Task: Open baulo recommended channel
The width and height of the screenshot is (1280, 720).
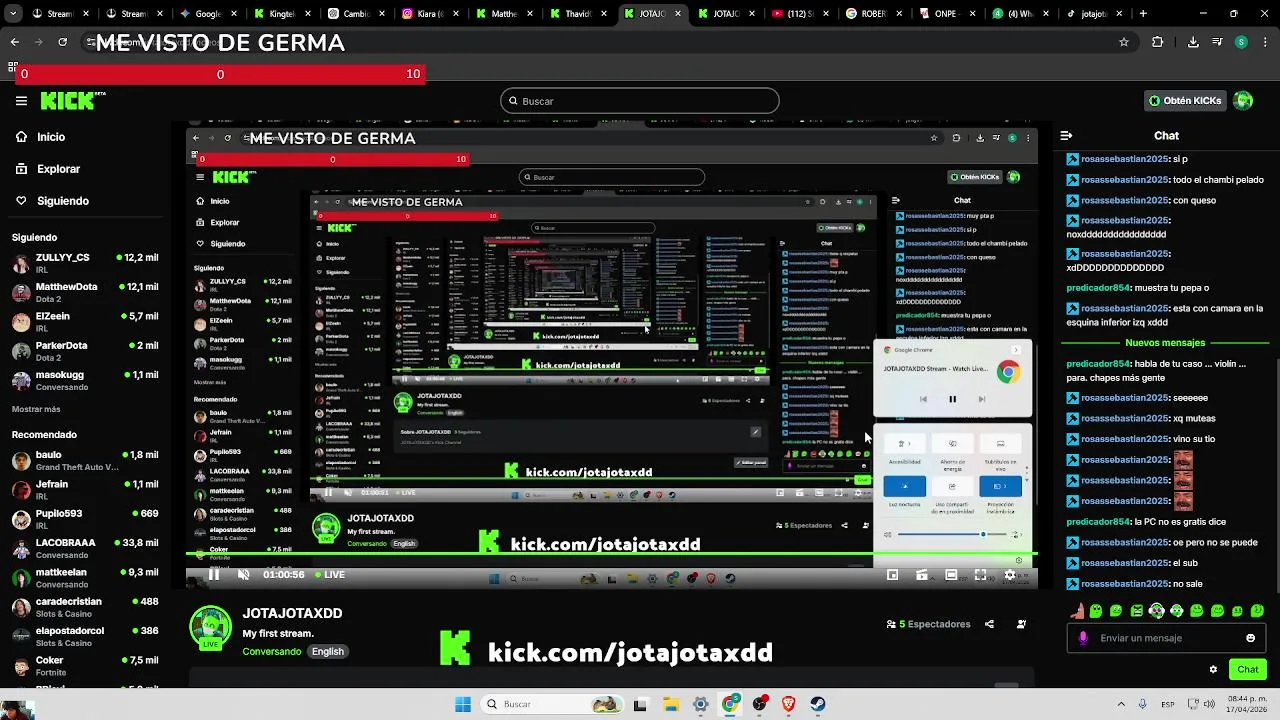Action: pos(85,460)
